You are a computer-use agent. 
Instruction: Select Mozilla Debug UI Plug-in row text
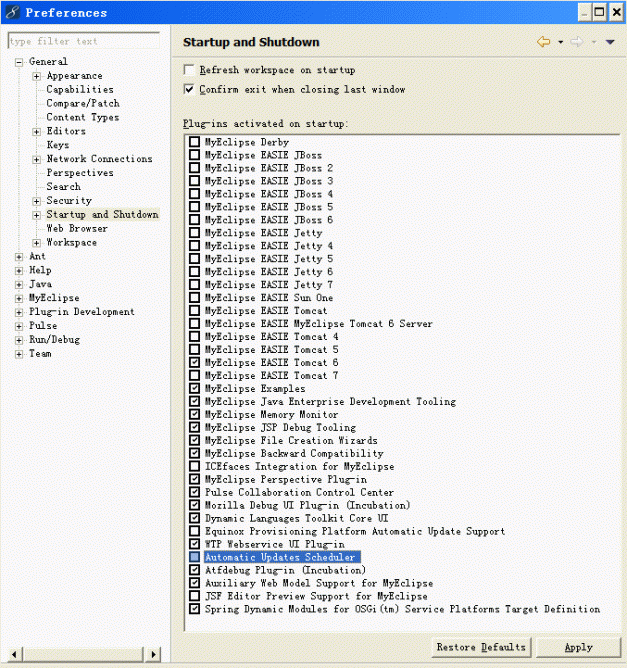point(307,505)
